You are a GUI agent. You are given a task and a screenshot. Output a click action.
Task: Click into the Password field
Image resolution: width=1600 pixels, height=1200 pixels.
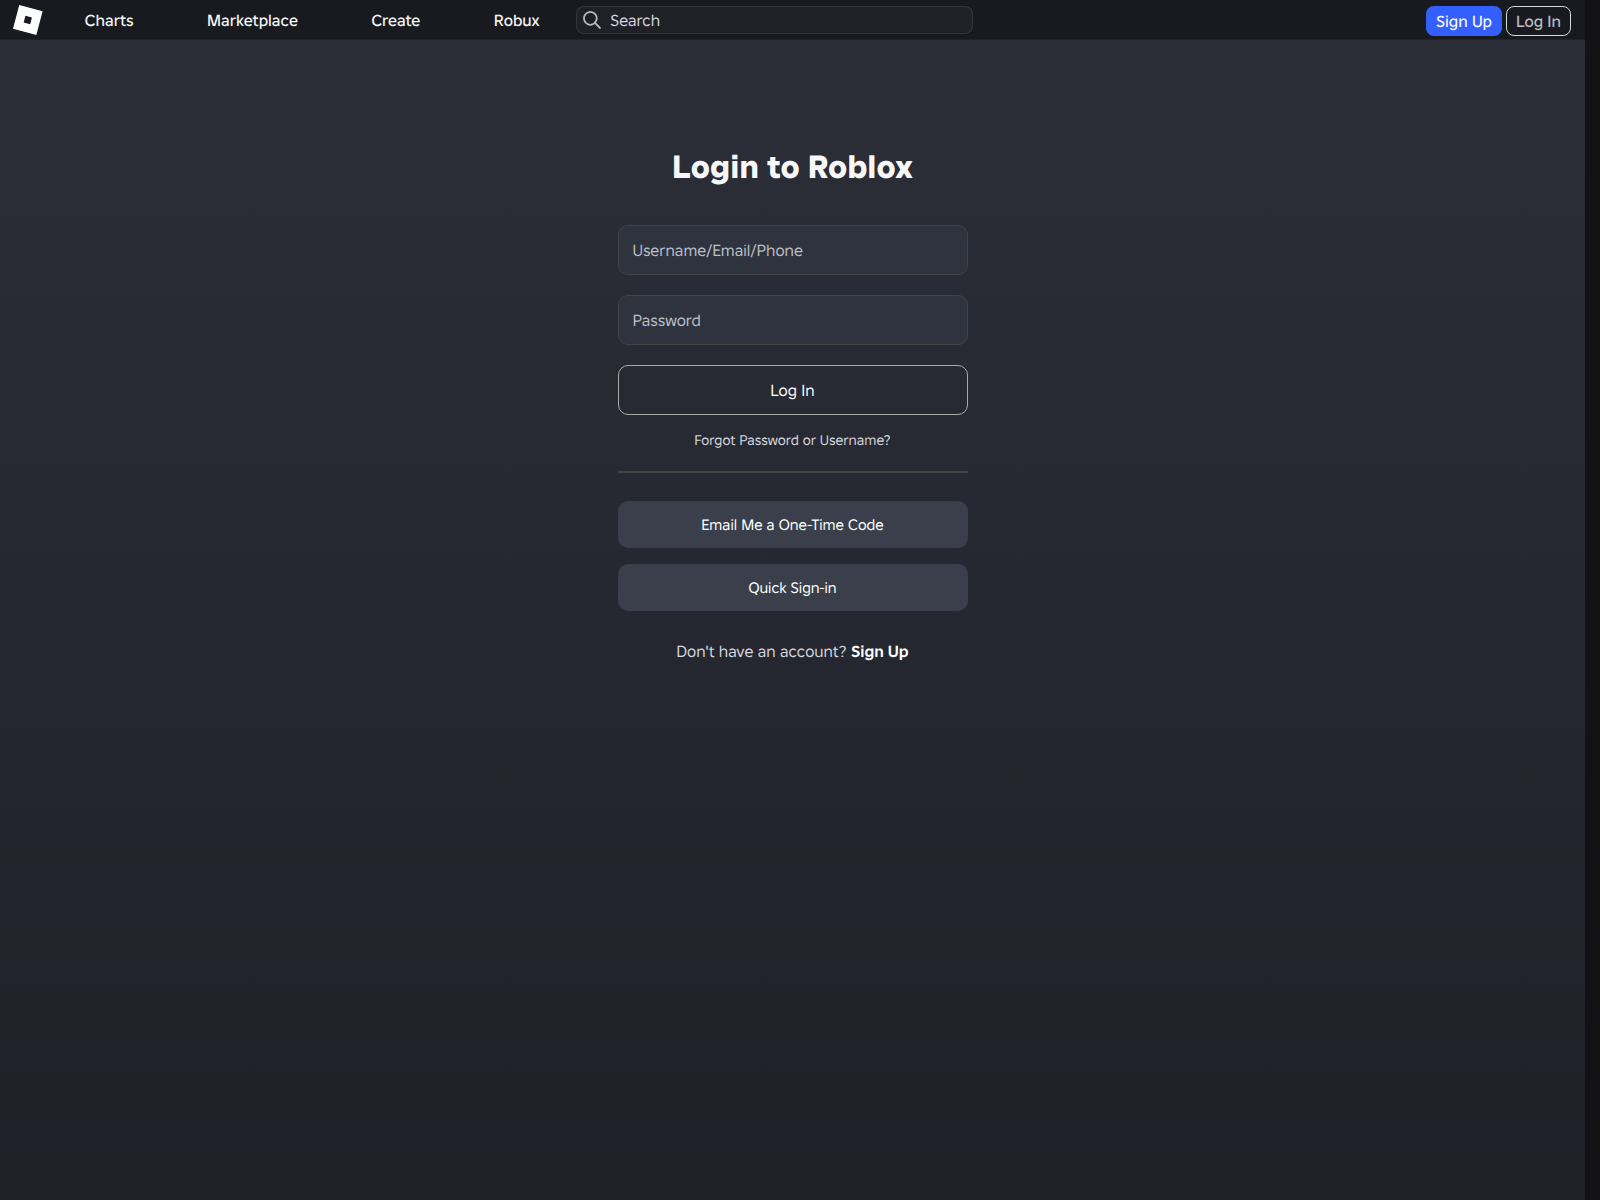(x=792, y=320)
